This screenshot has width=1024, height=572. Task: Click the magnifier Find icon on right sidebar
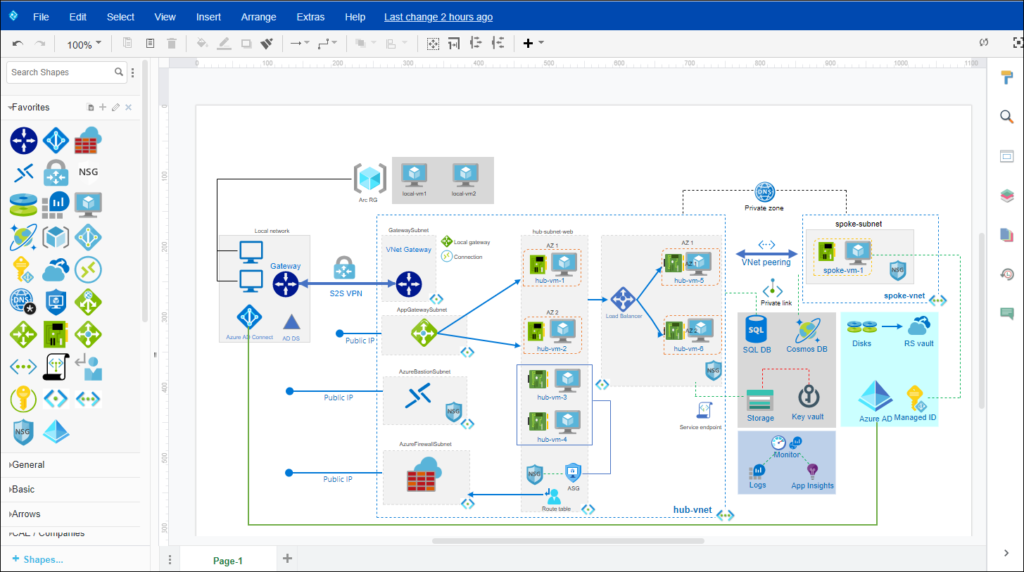(1006, 117)
